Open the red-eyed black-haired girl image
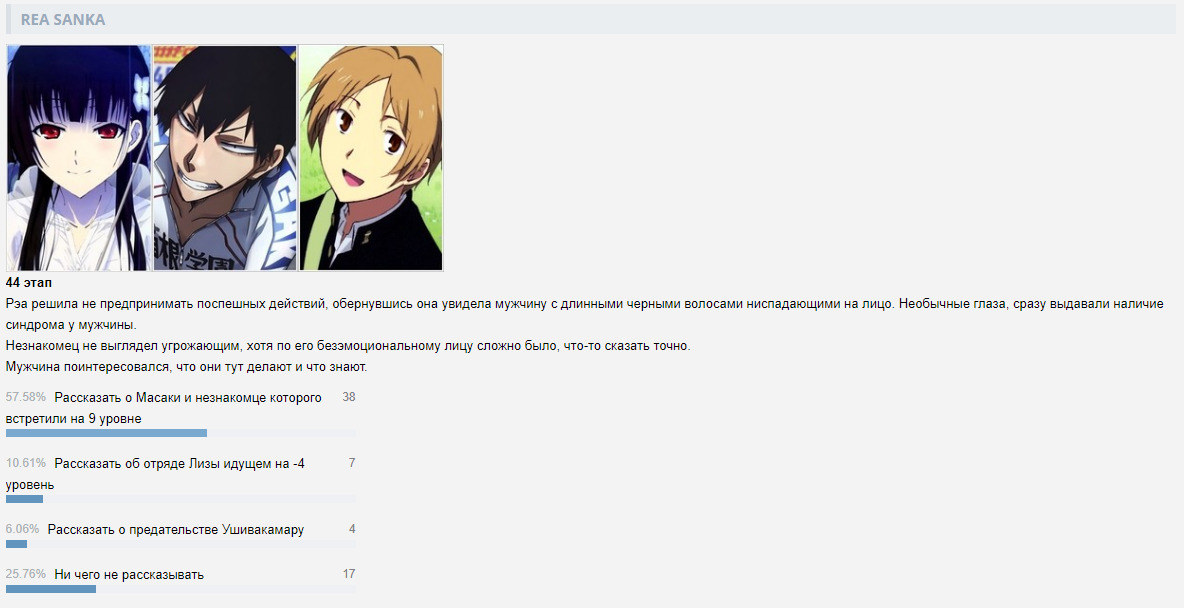Viewport: 1184px width, 608px height. pos(79,158)
